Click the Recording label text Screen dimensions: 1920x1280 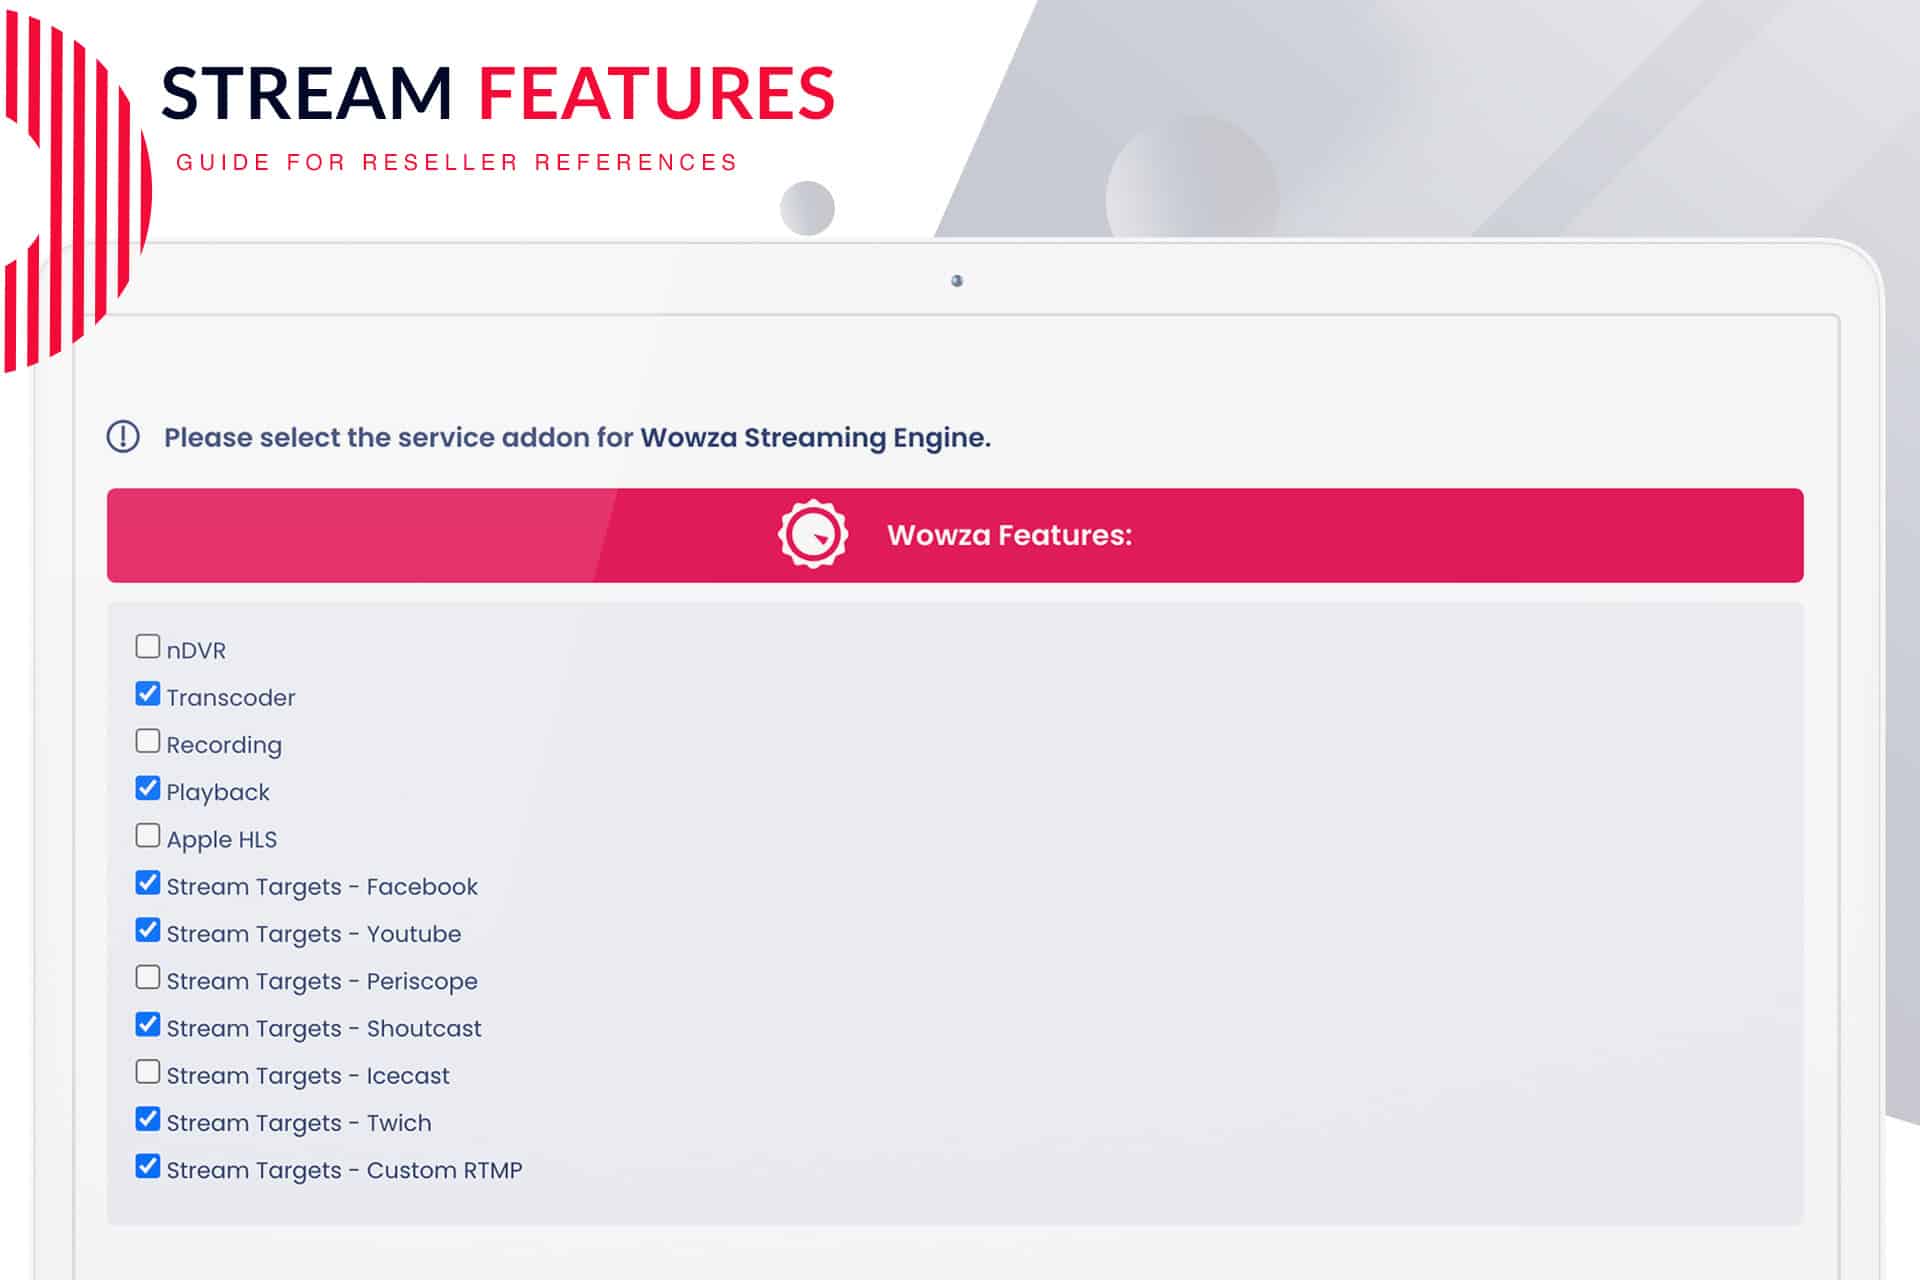(224, 745)
